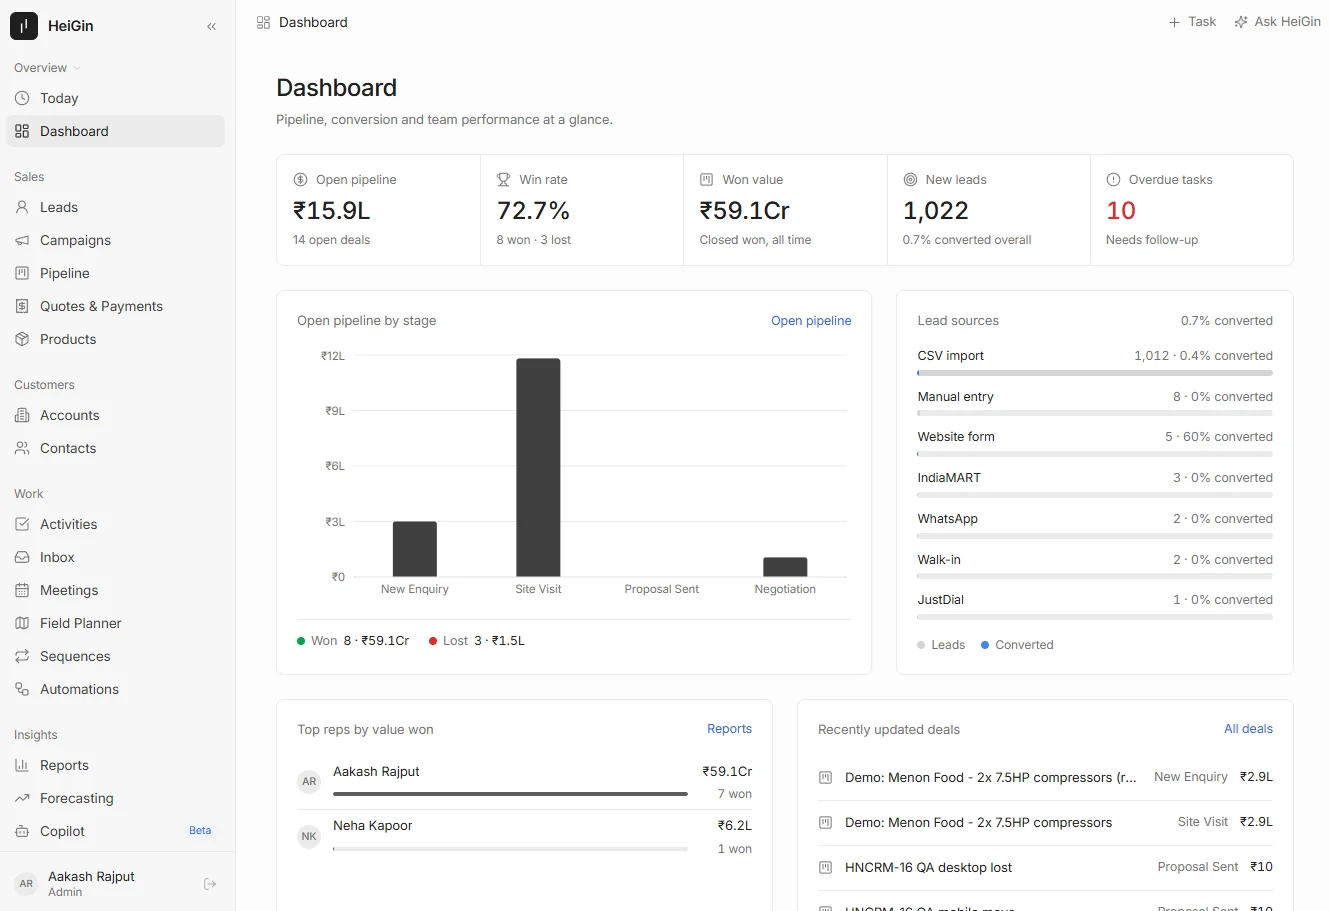Collapse the sidebar with double-chevron icon
Screen dimensions: 1330x911
[211, 26]
